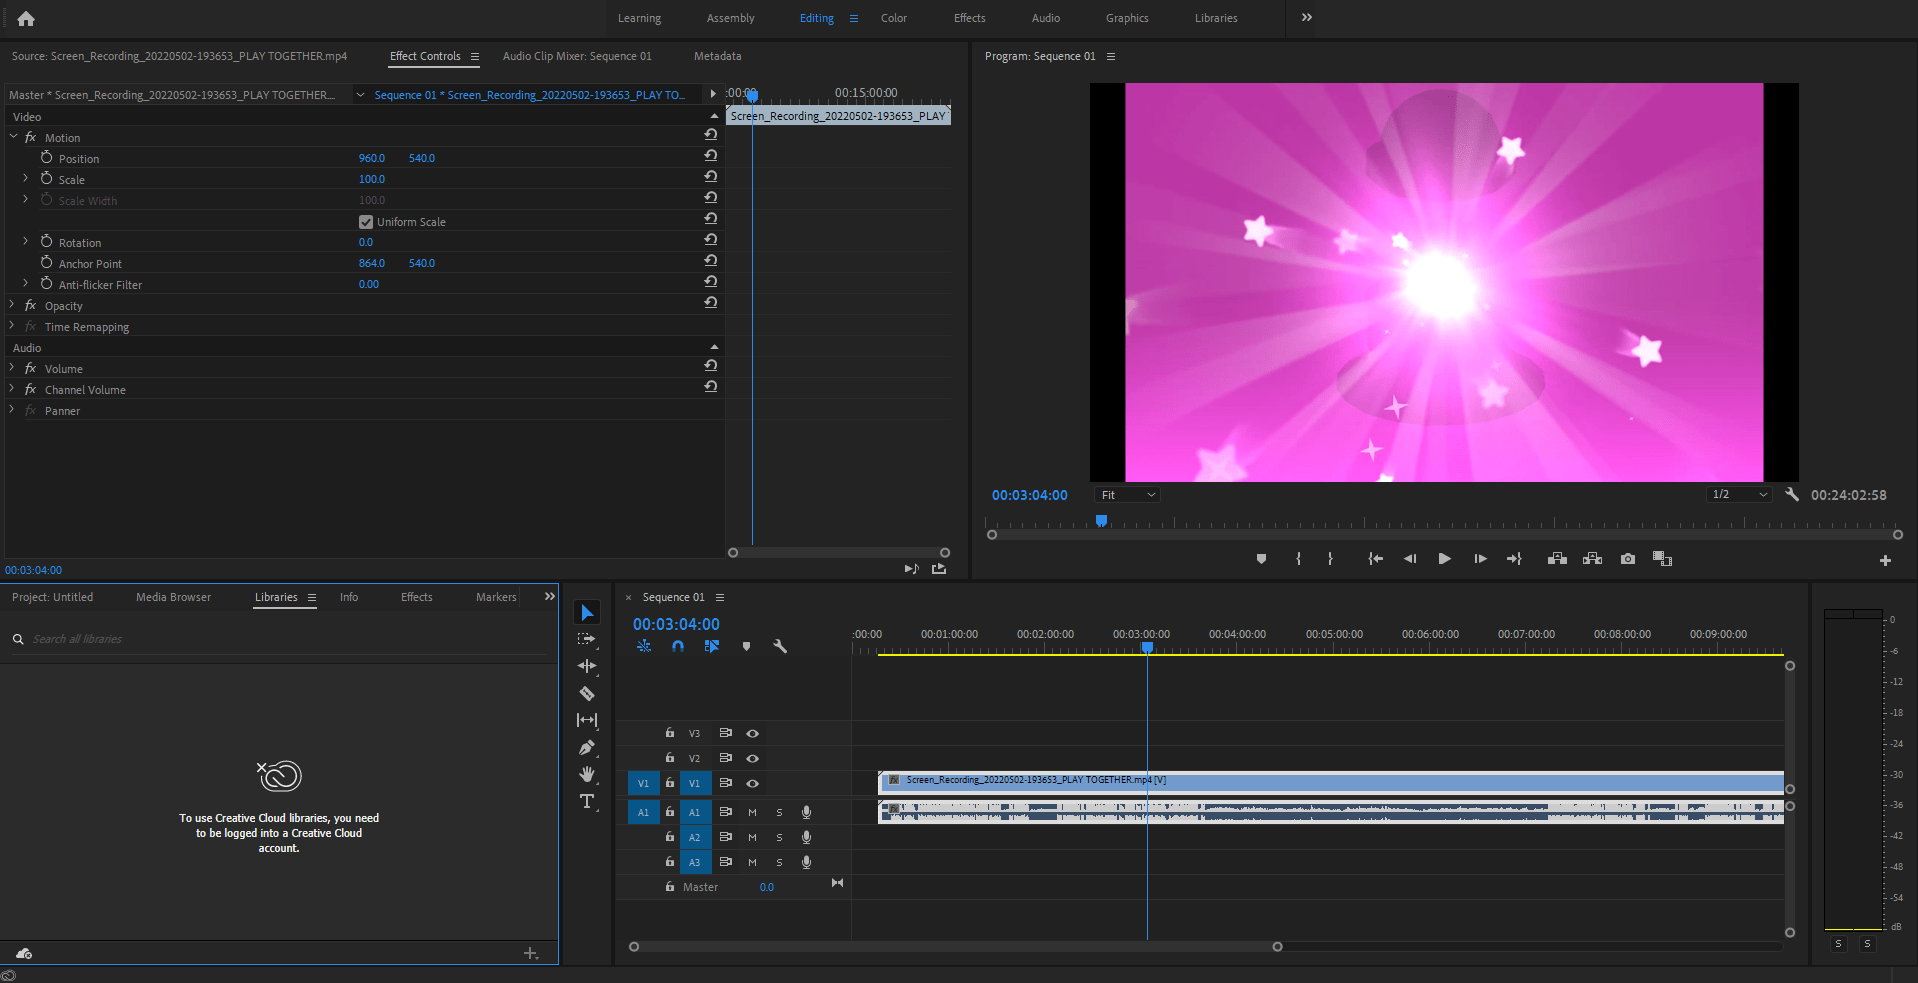Click the timeline timecode field 00:03:04:00
The height and width of the screenshot is (983, 1918).
coord(675,623)
